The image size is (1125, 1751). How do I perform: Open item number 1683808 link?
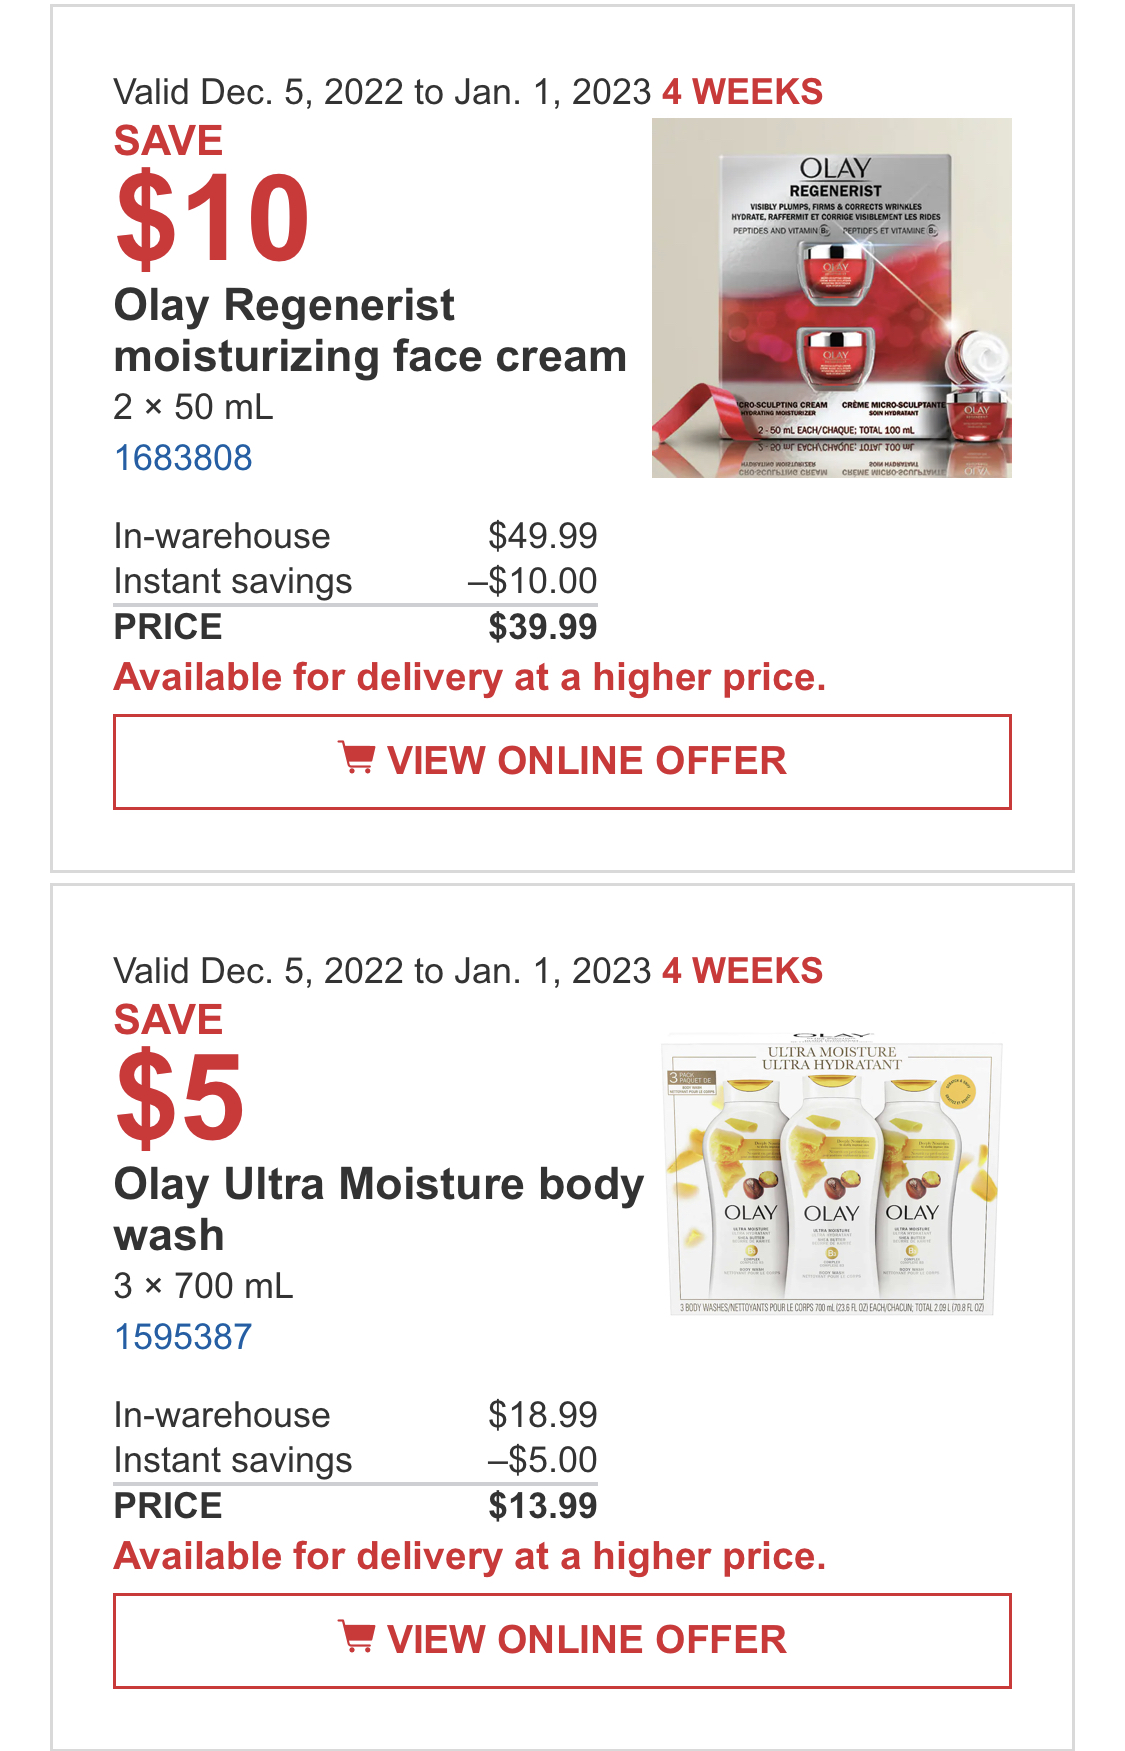pos(183,458)
